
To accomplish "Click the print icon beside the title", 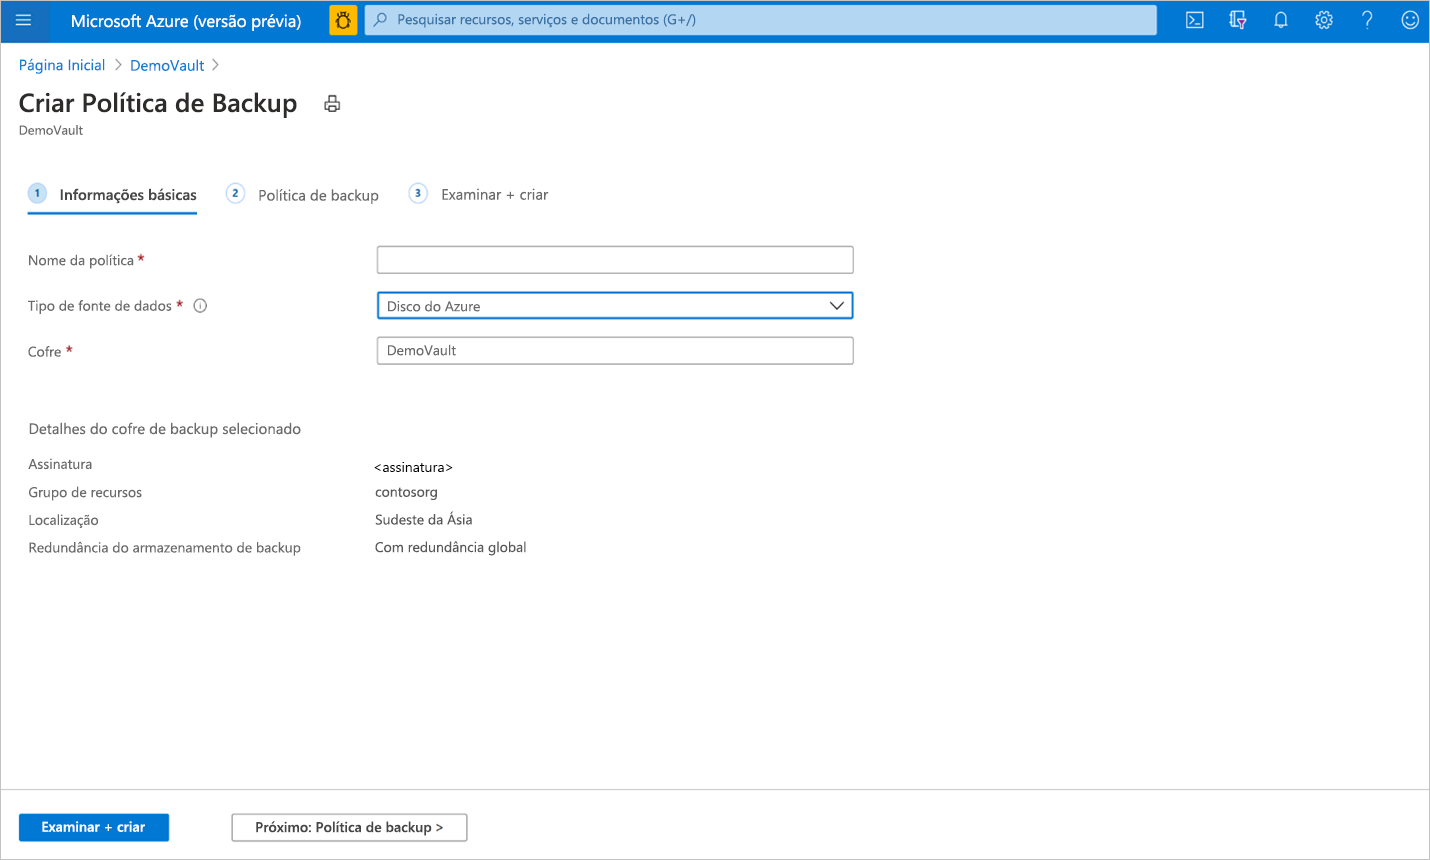I will (x=332, y=104).
